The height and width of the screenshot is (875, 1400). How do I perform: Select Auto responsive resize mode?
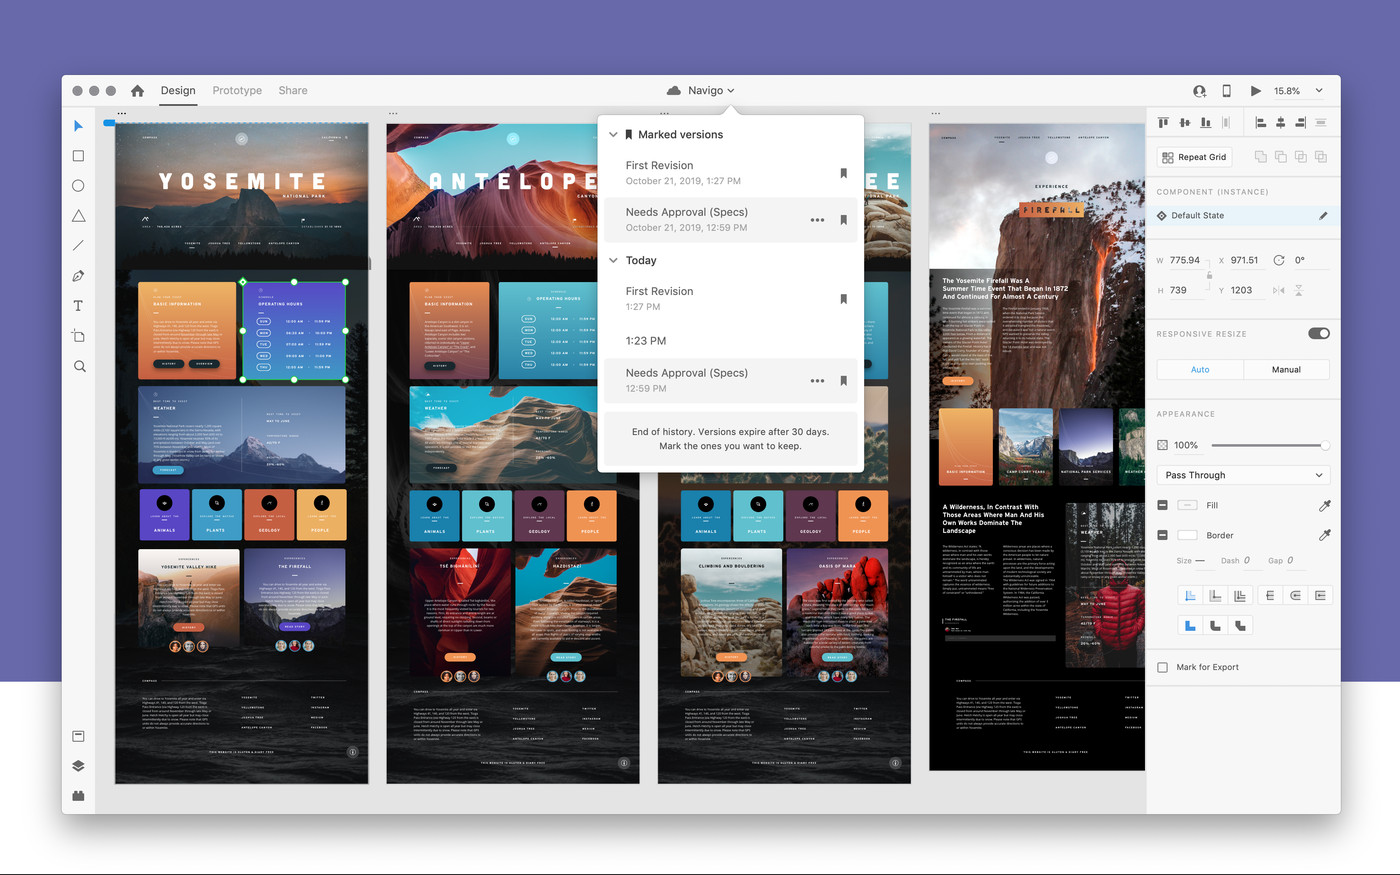click(1200, 369)
